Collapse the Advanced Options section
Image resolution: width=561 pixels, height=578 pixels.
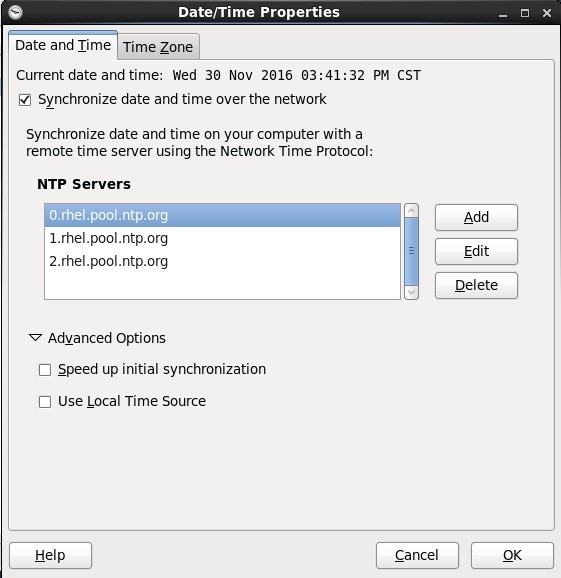[x=35, y=338]
